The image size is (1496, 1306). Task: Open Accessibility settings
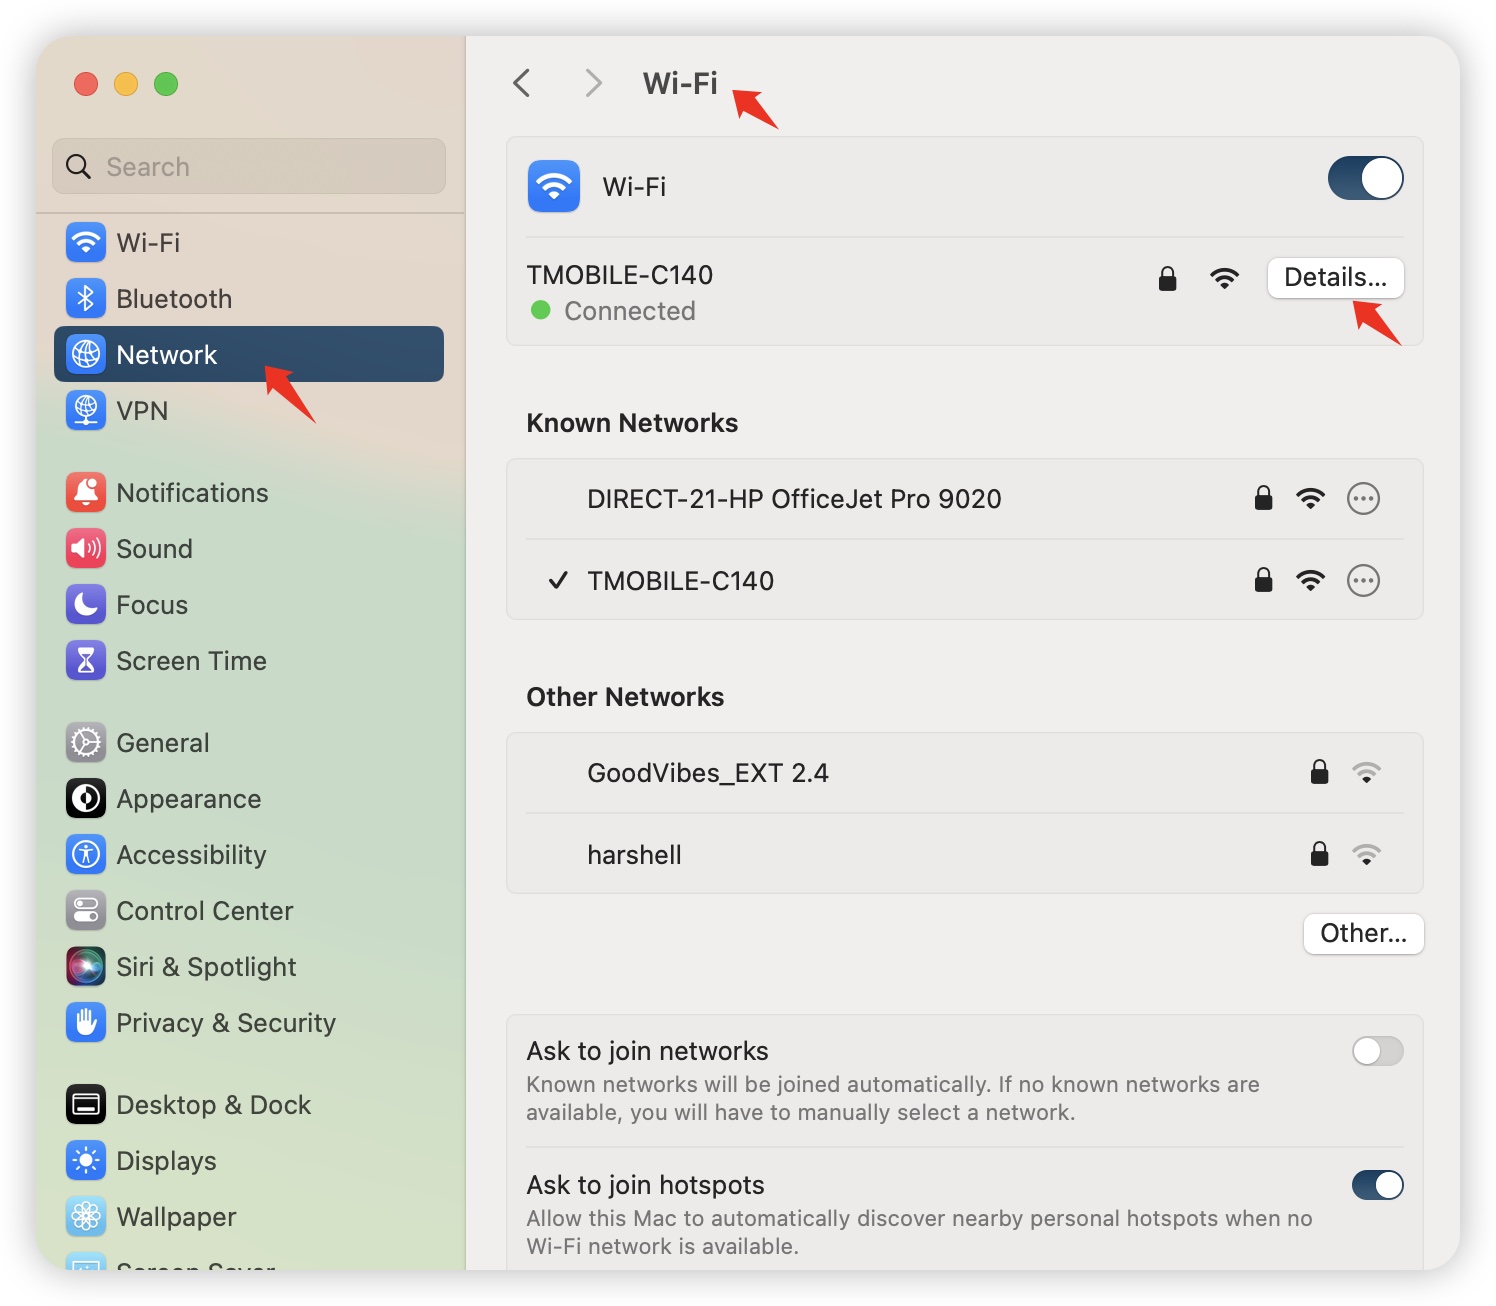point(249,854)
